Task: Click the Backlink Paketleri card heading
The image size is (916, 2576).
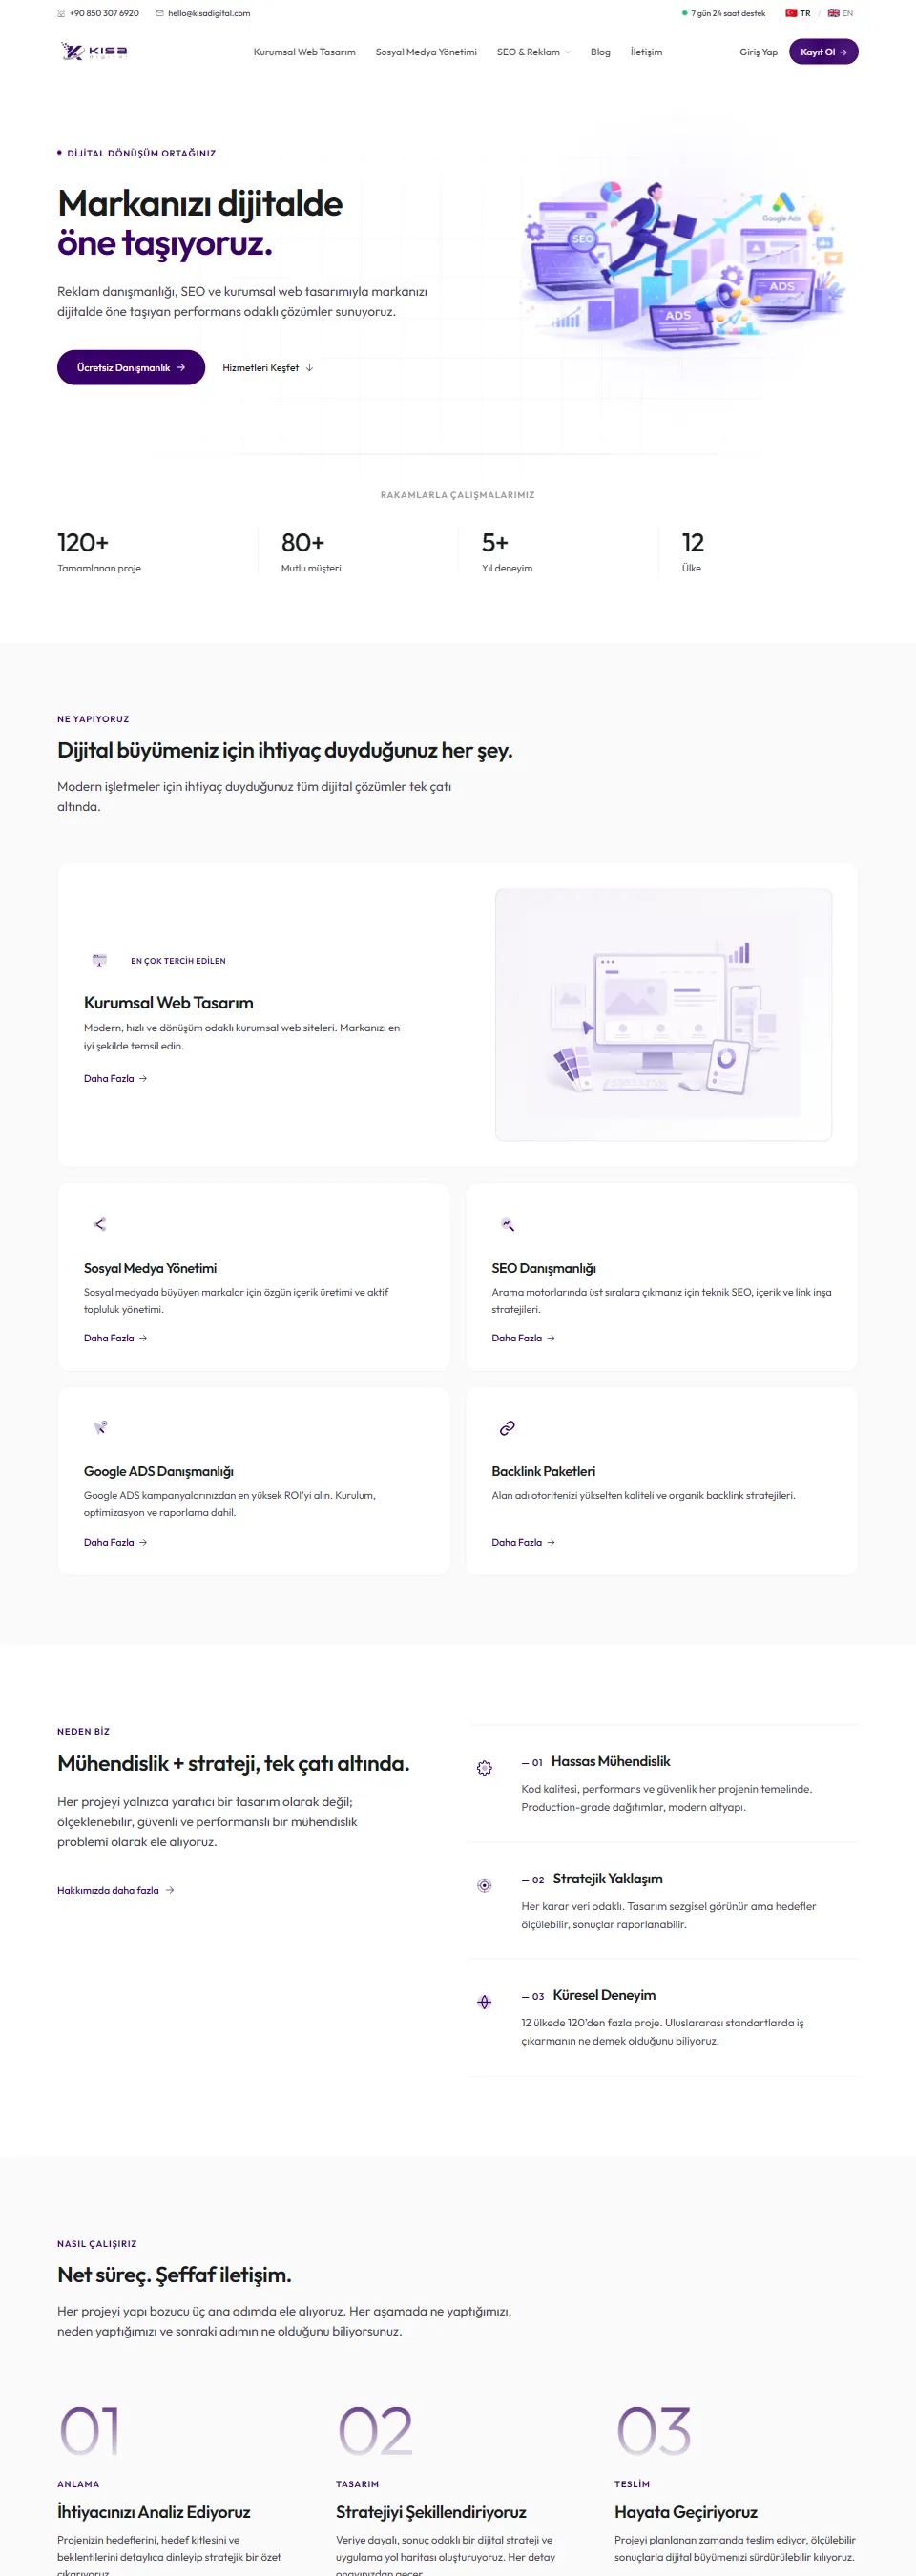Action: point(543,1471)
